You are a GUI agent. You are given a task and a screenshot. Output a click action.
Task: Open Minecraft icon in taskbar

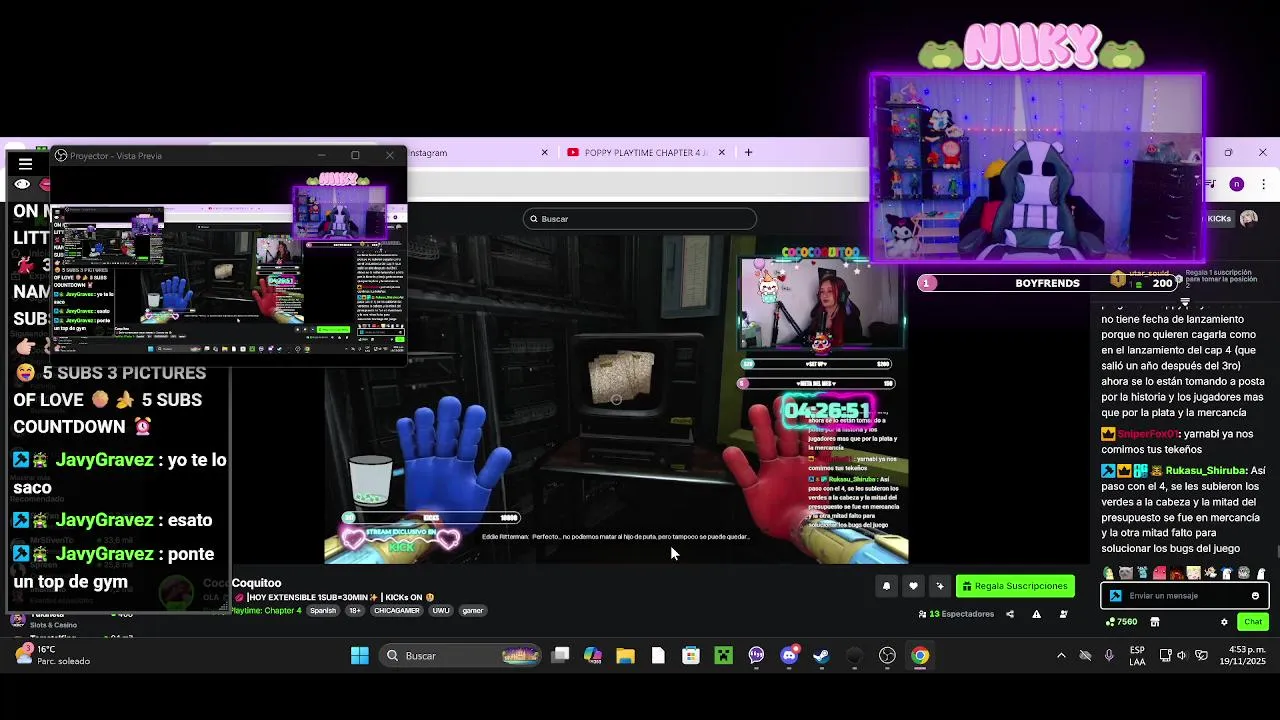(x=724, y=656)
